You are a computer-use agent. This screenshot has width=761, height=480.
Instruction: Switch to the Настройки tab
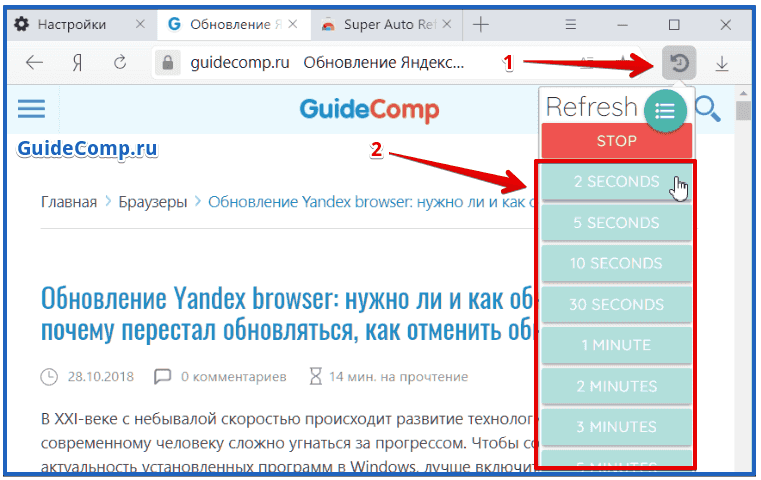tap(81, 24)
